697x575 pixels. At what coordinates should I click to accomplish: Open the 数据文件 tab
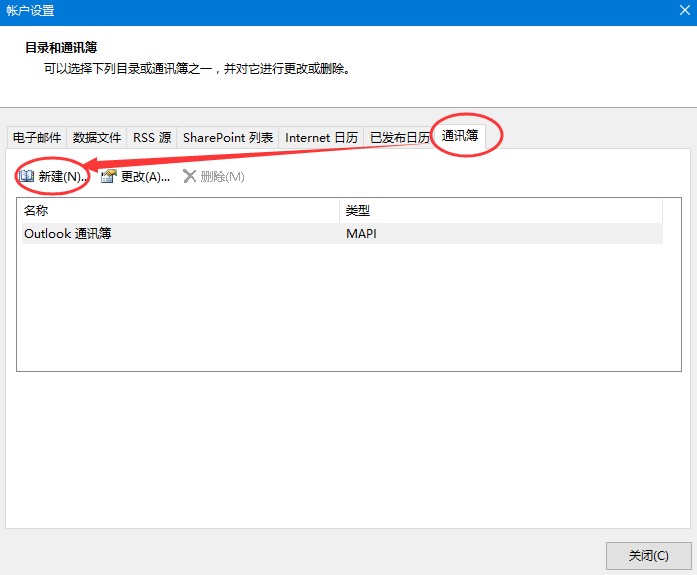(x=97, y=138)
